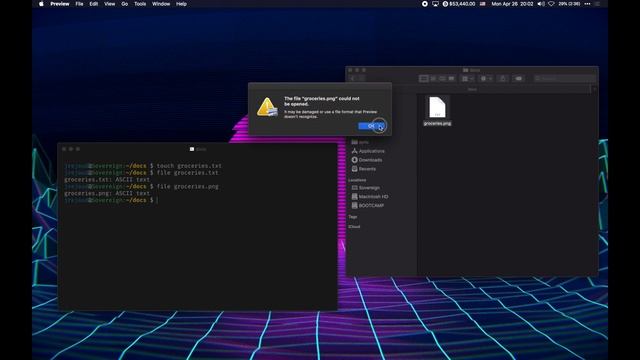Open the volume control in menu bar
Screen dimensions: 640x360
(541, 4)
